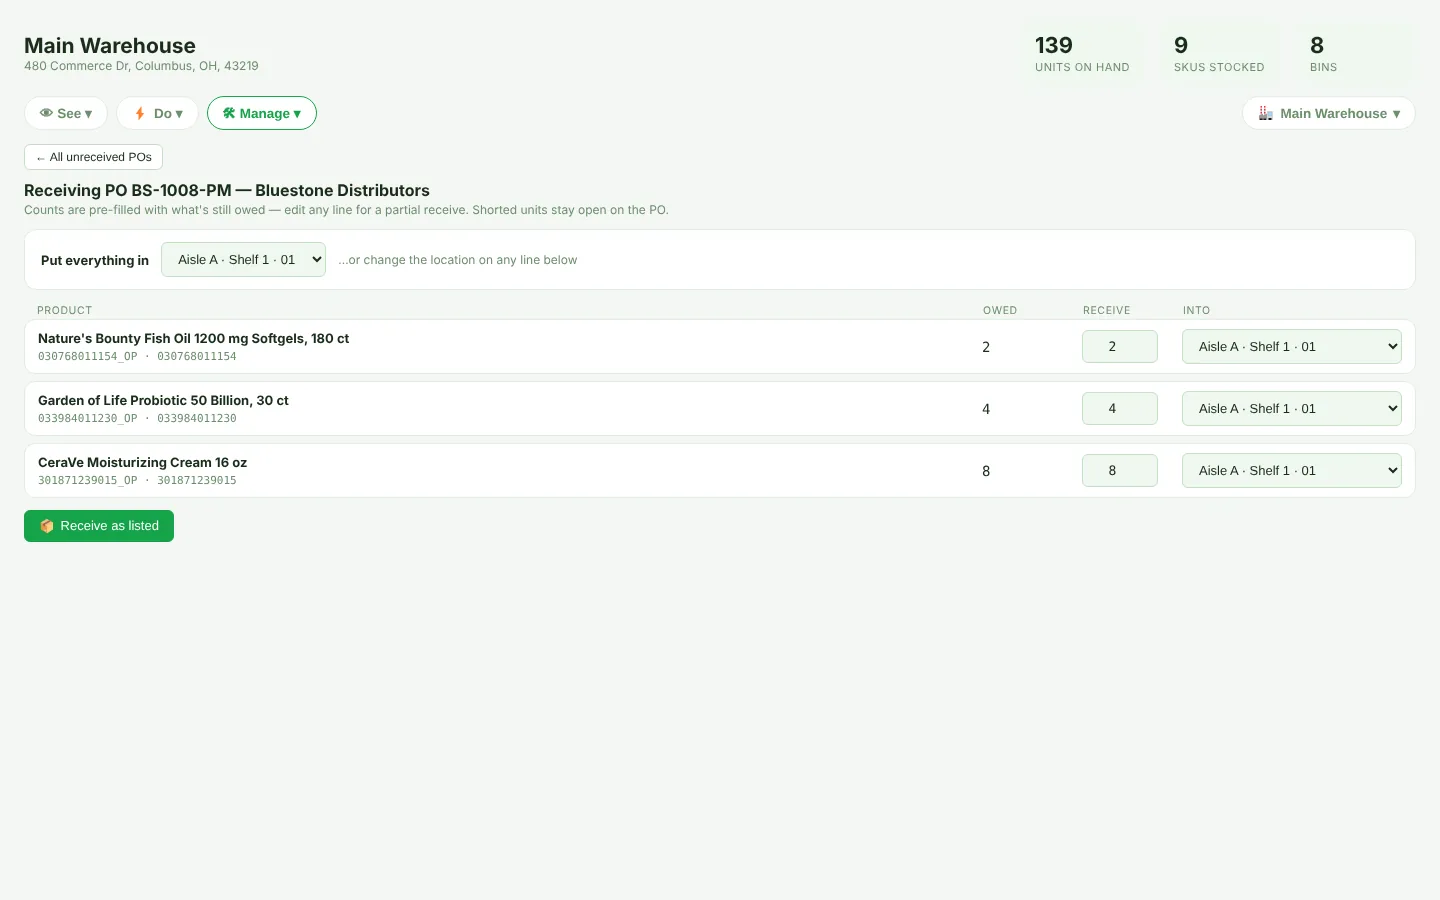This screenshot has width=1440, height=900.
Task: Open the Main Warehouse switcher dropdown
Action: tap(1328, 113)
